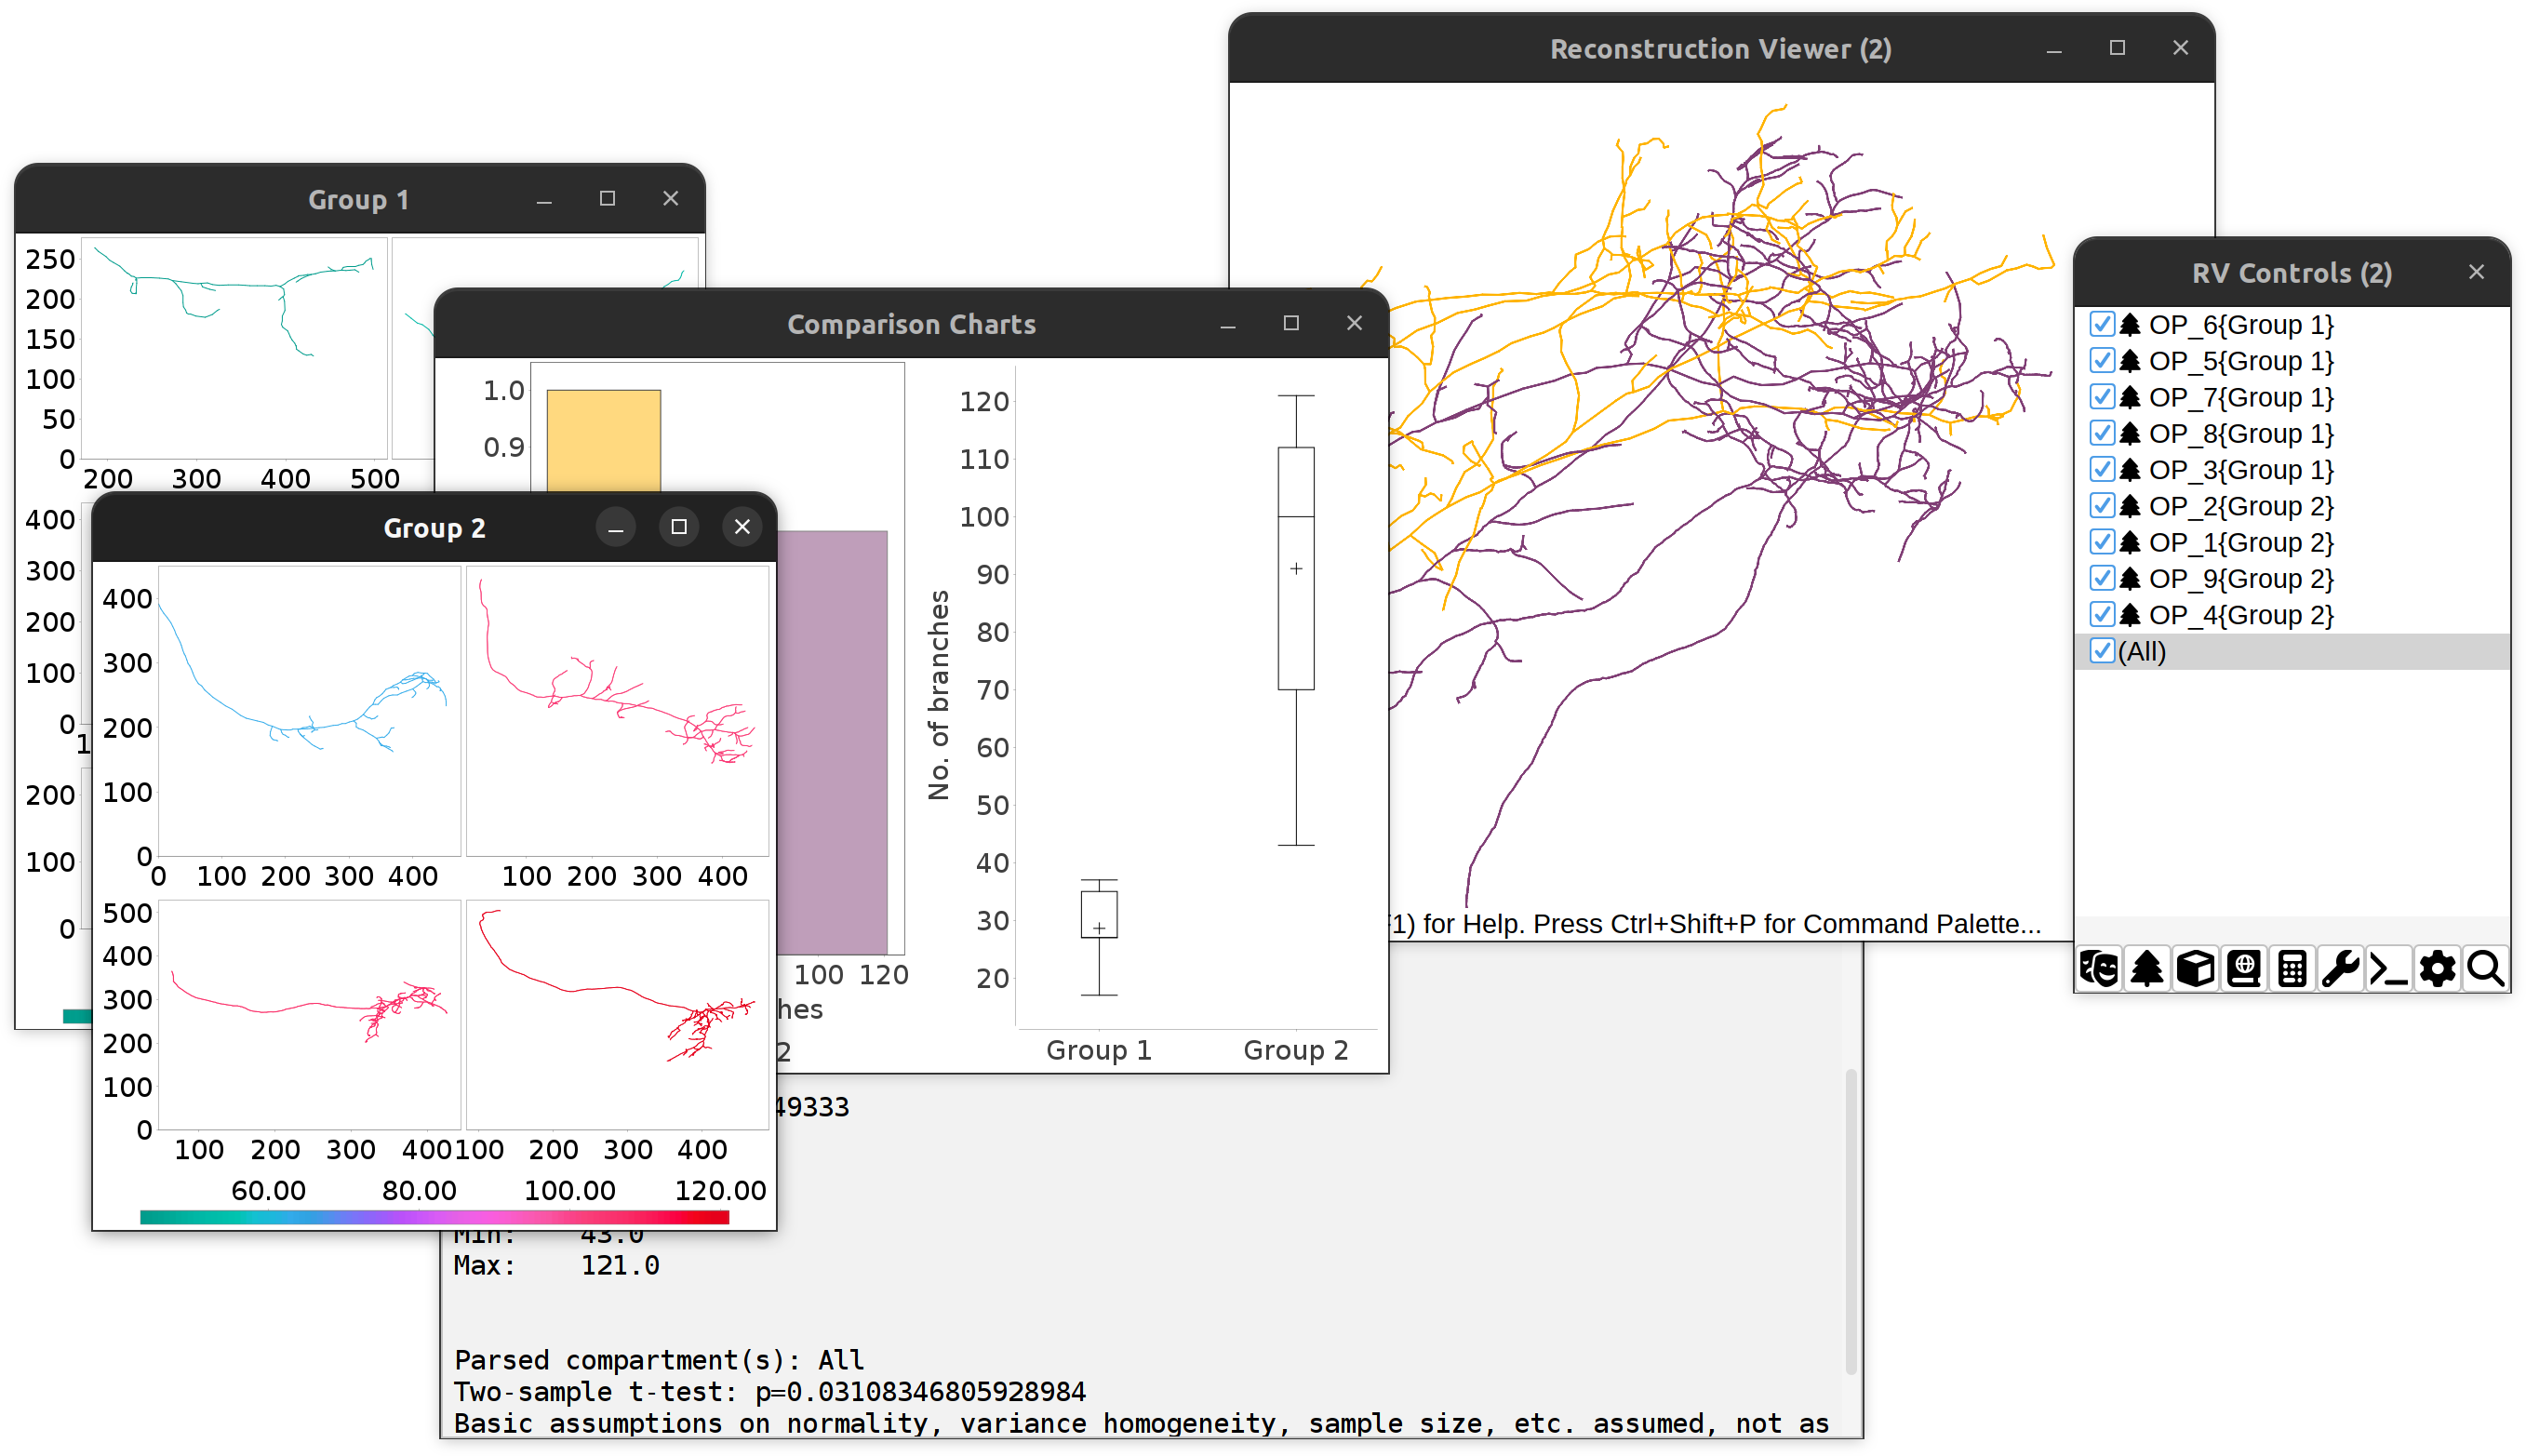2526x1456 pixels.
Task: Click the magnifier search icon in RV Controls
Action: tap(2486, 968)
